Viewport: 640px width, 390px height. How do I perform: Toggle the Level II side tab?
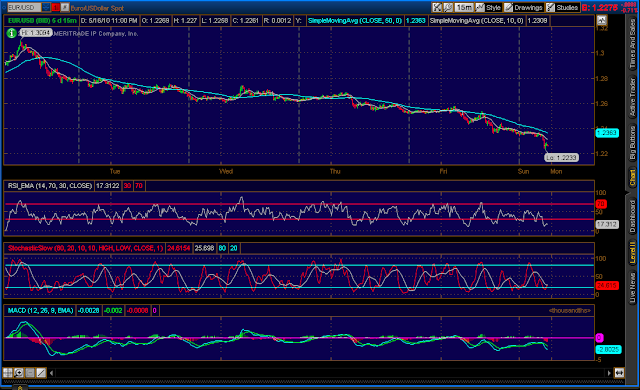tap(632, 252)
